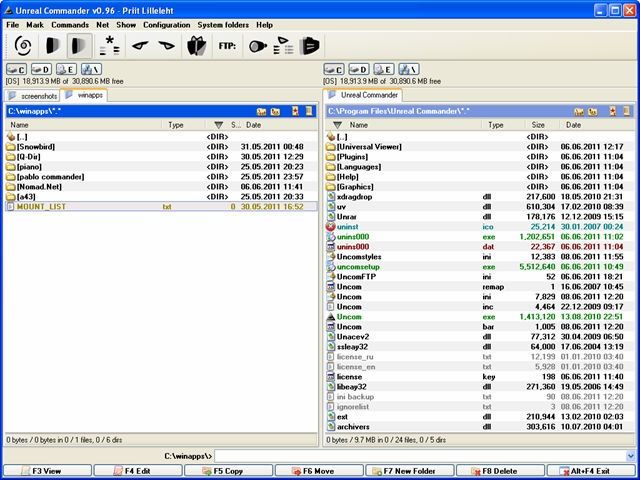Open history icon in right path bar
The image size is (640, 480).
tap(627, 111)
